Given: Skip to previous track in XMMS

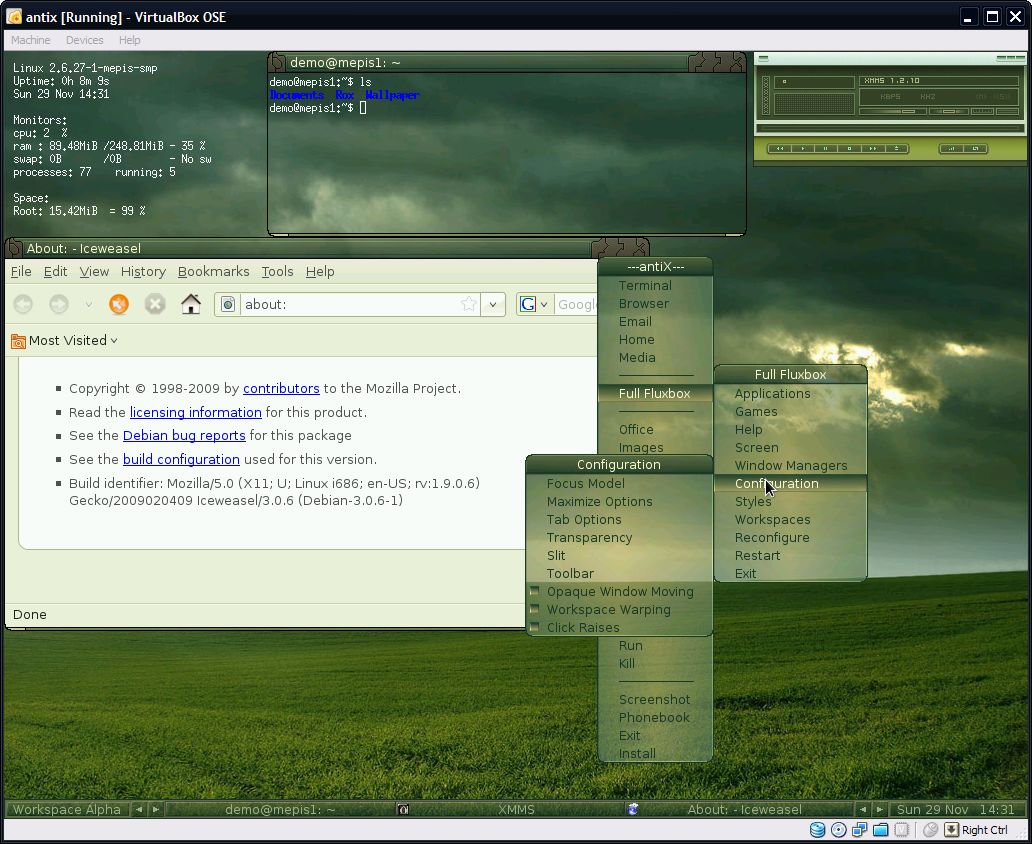Looking at the screenshot, I should click(x=780, y=149).
